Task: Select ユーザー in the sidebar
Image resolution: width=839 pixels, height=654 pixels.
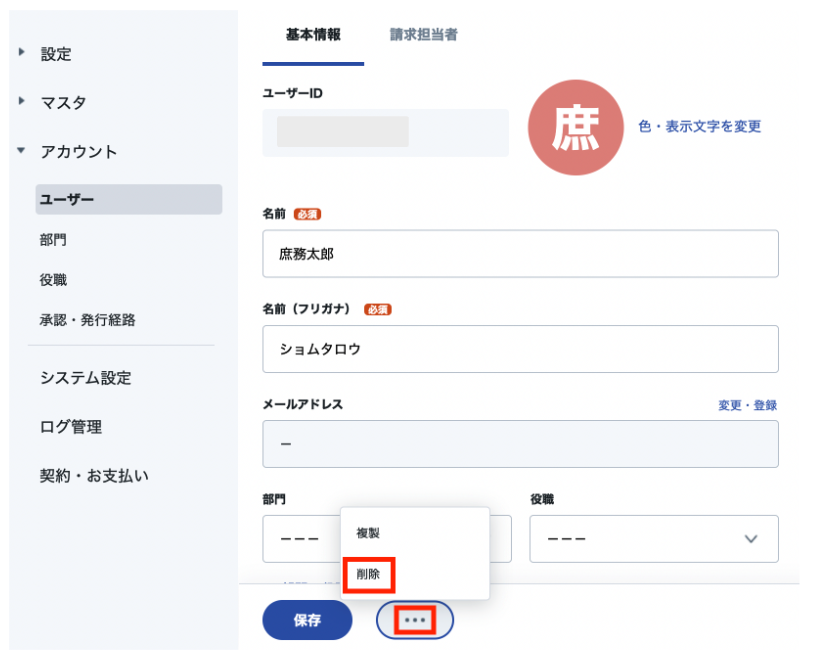Action: (129, 200)
